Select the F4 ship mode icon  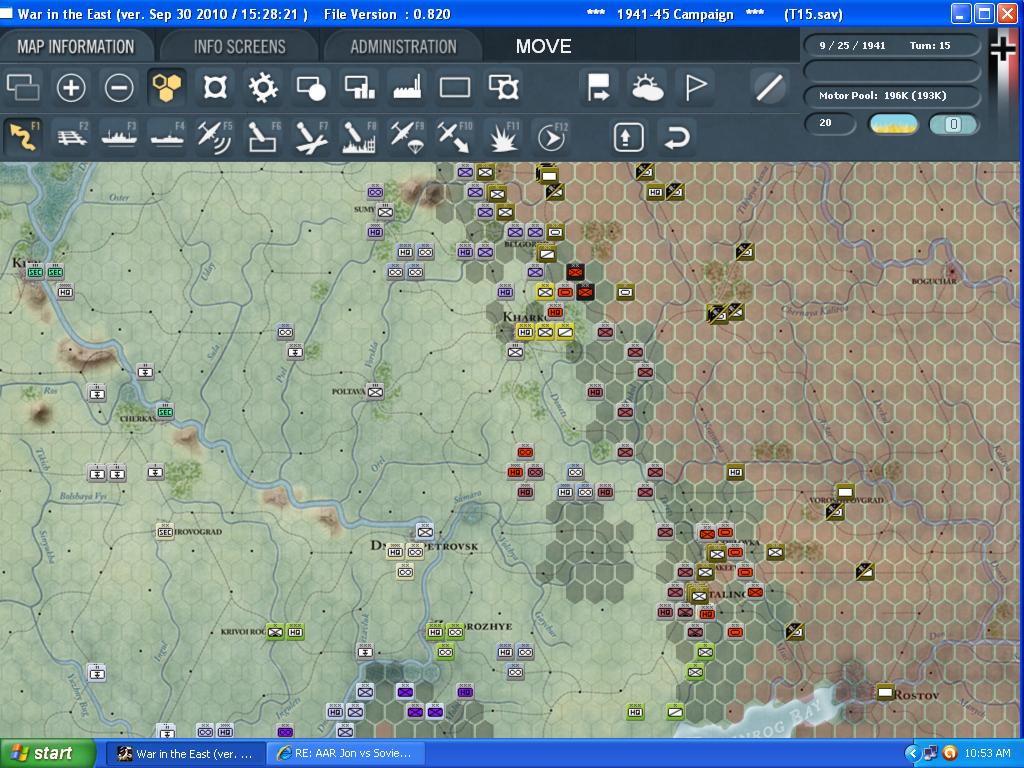click(167, 136)
